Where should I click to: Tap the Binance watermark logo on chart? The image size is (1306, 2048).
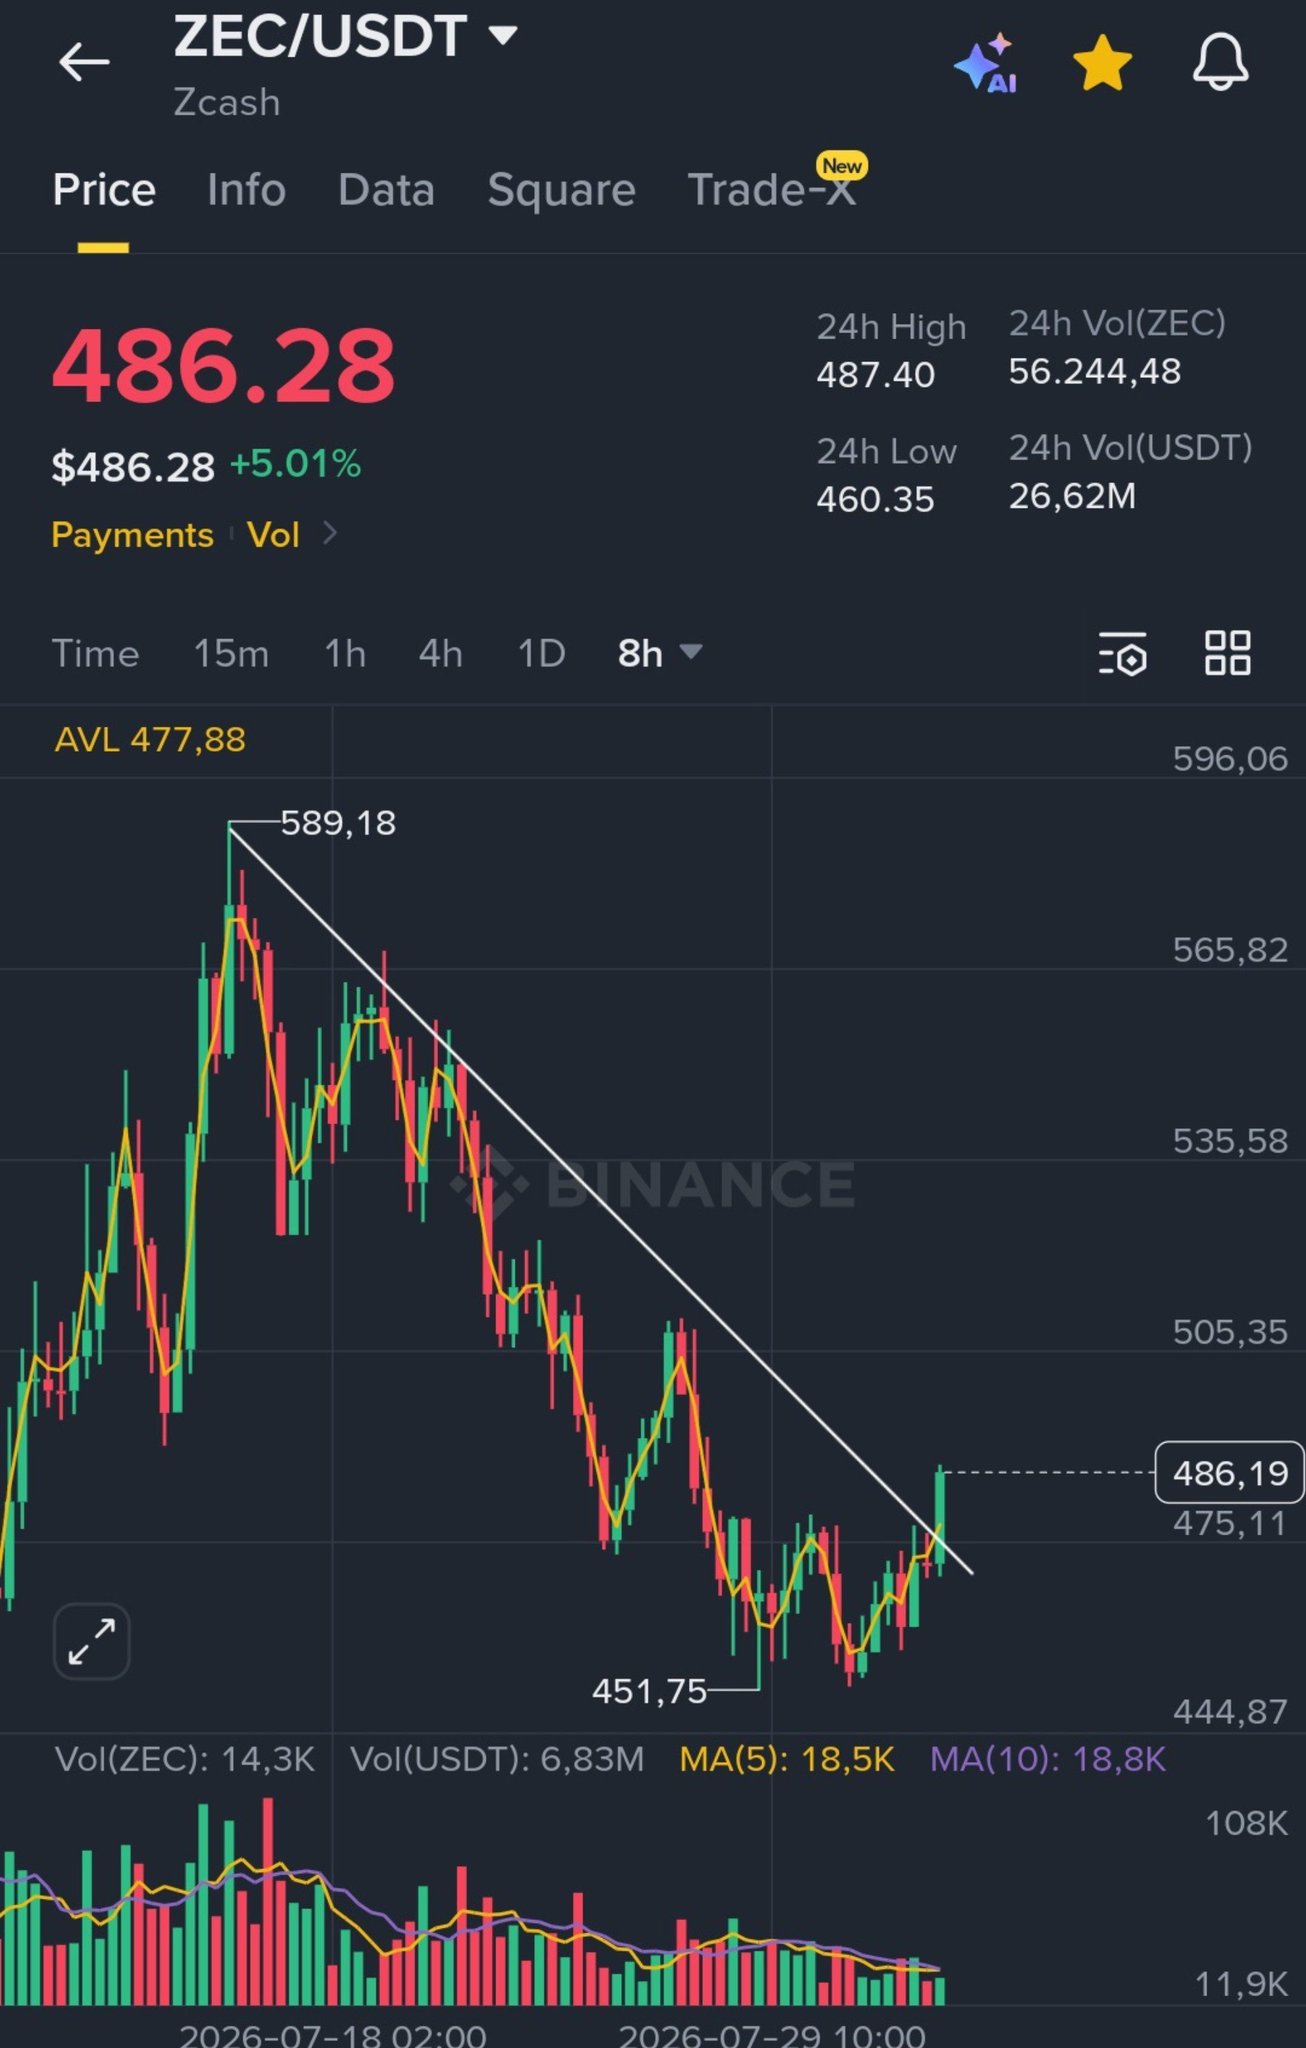(653, 1184)
